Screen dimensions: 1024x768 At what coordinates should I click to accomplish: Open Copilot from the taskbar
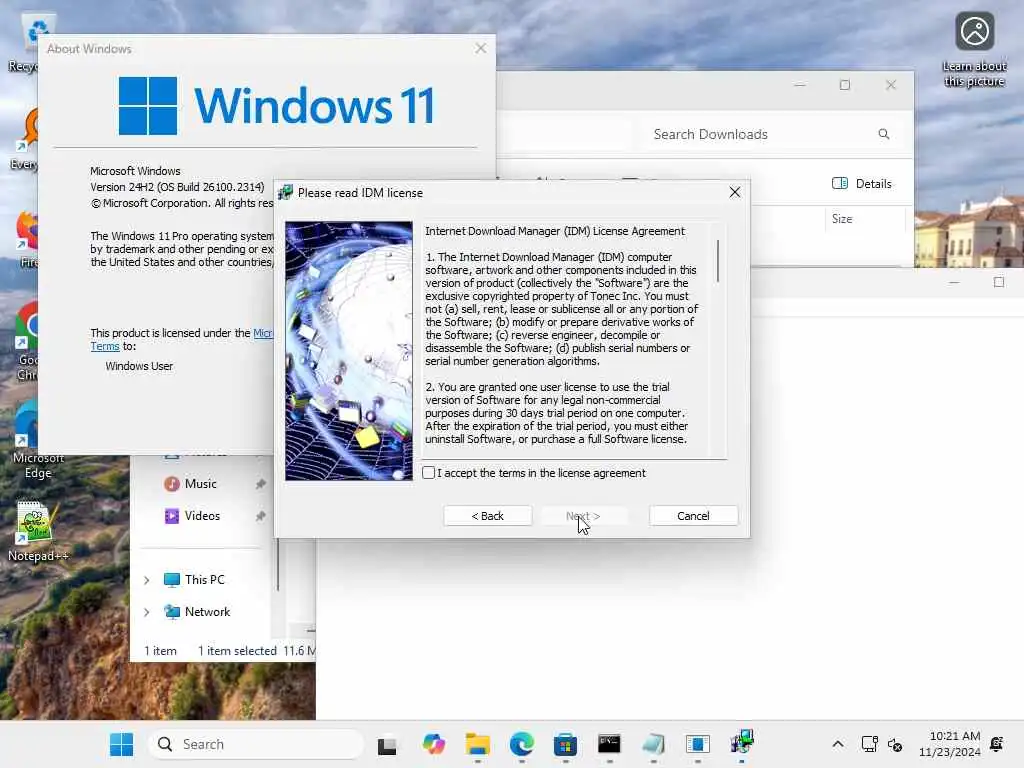(433, 744)
